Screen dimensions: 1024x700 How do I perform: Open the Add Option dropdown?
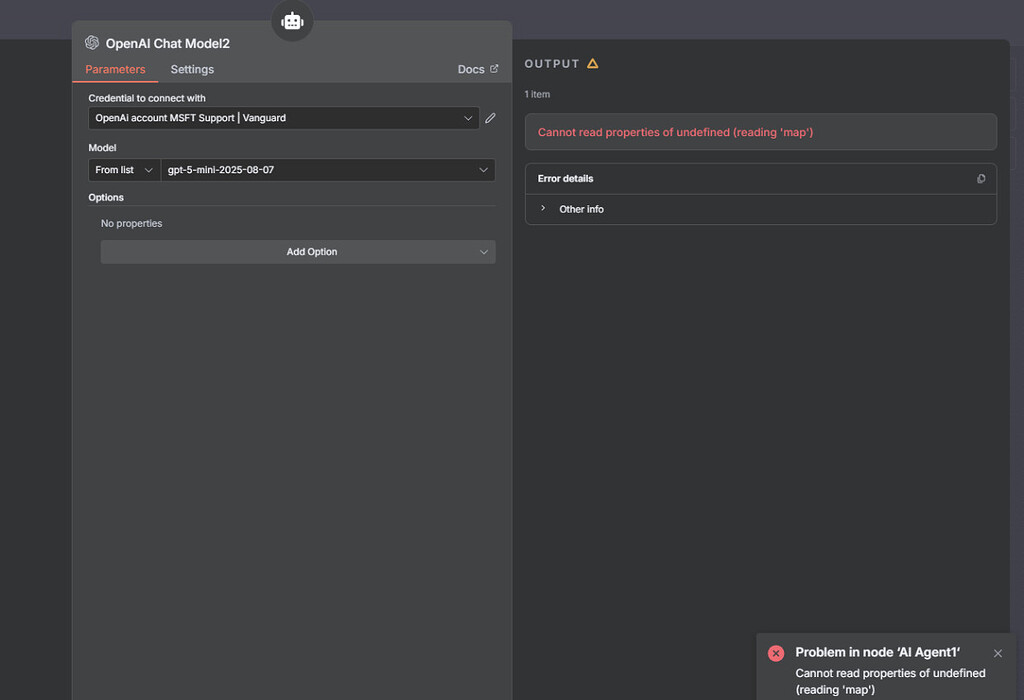[x=484, y=251]
